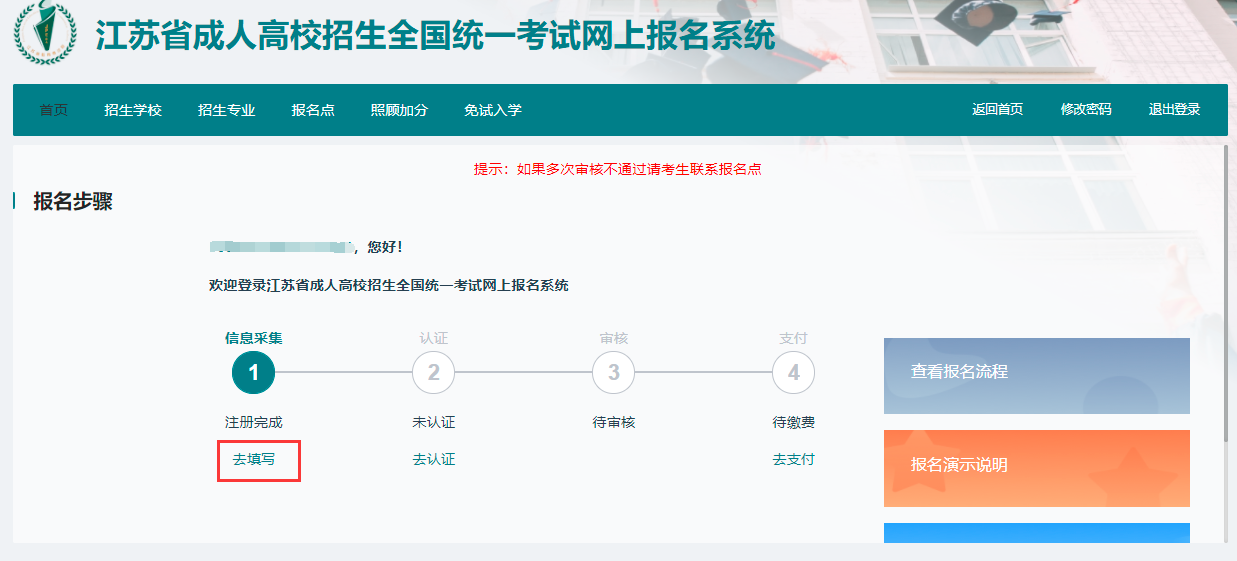Screen dimensions: 1237x561
Task: Select step 4 circle for 支付
Action: pyautogui.click(x=794, y=373)
